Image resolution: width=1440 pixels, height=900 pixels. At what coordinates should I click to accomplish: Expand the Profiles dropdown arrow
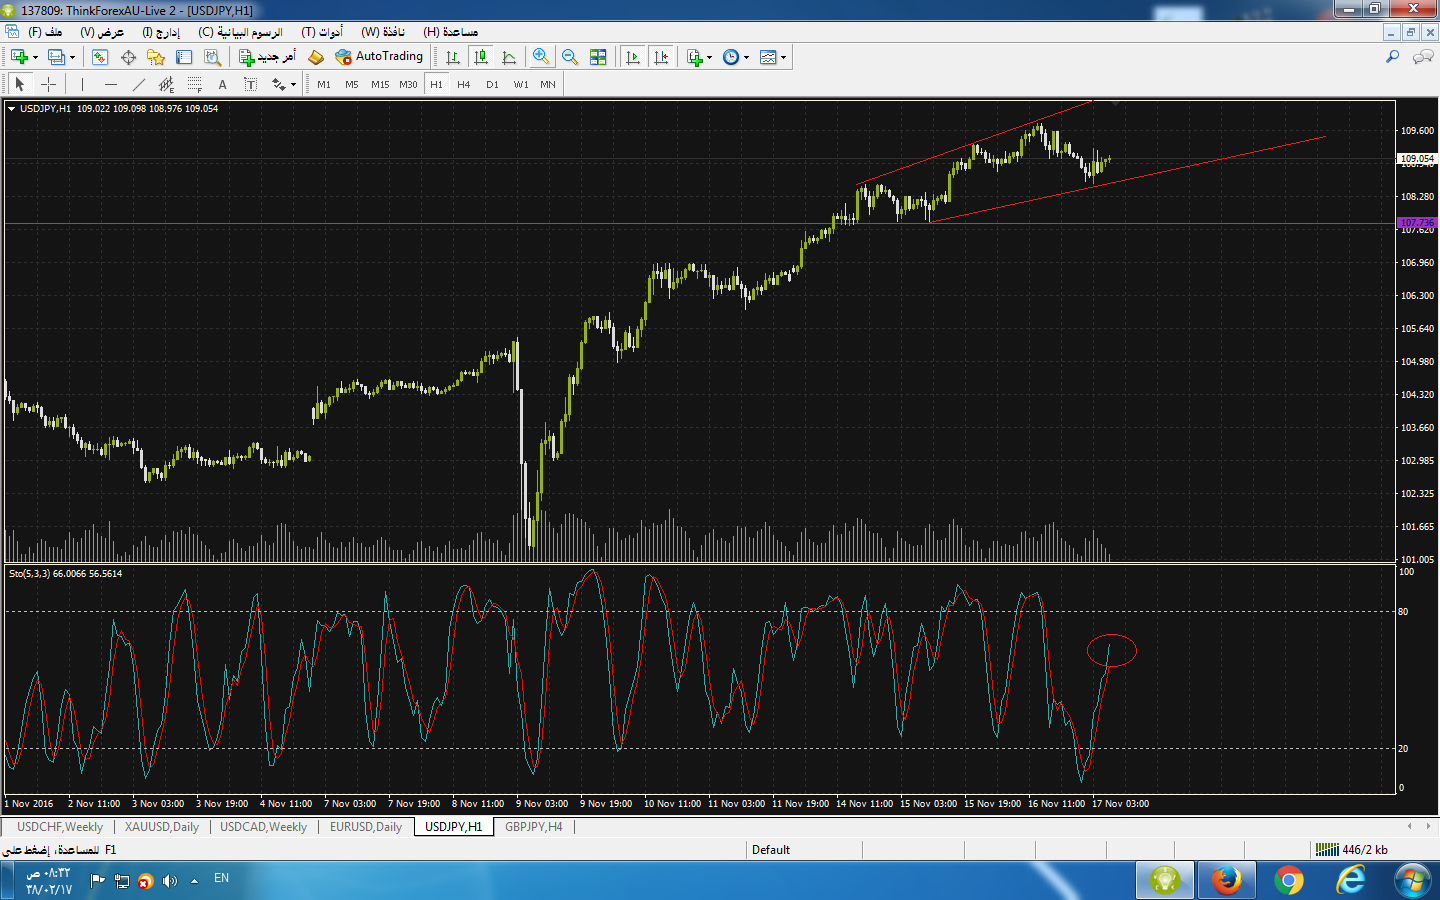72,57
